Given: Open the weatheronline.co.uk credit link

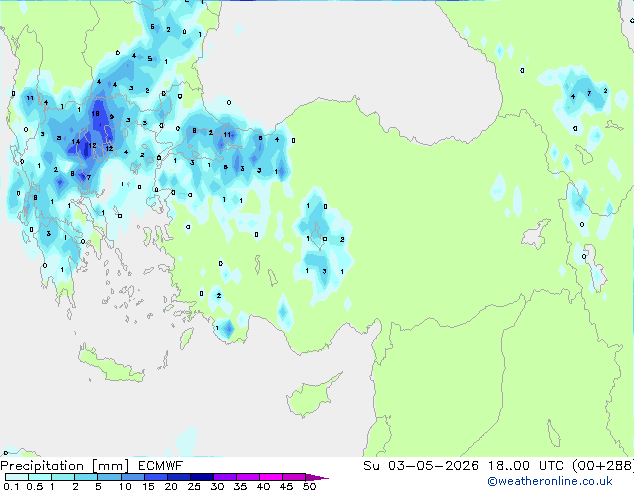Looking at the screenshot, I should (550, 481).
